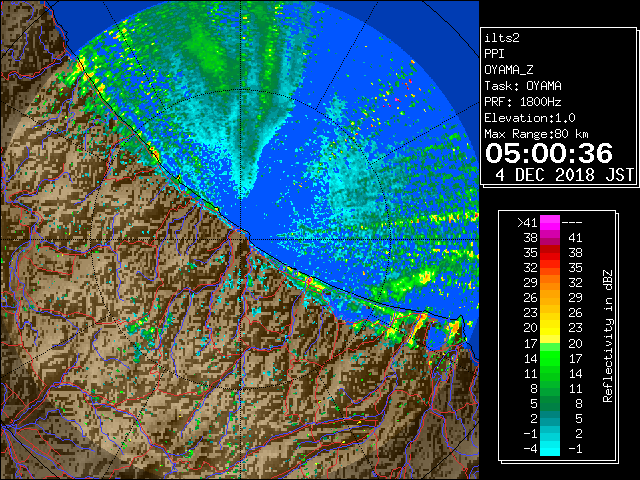
Task: Click the 'Max Range:80 km' line
Action: coord(536,134)
